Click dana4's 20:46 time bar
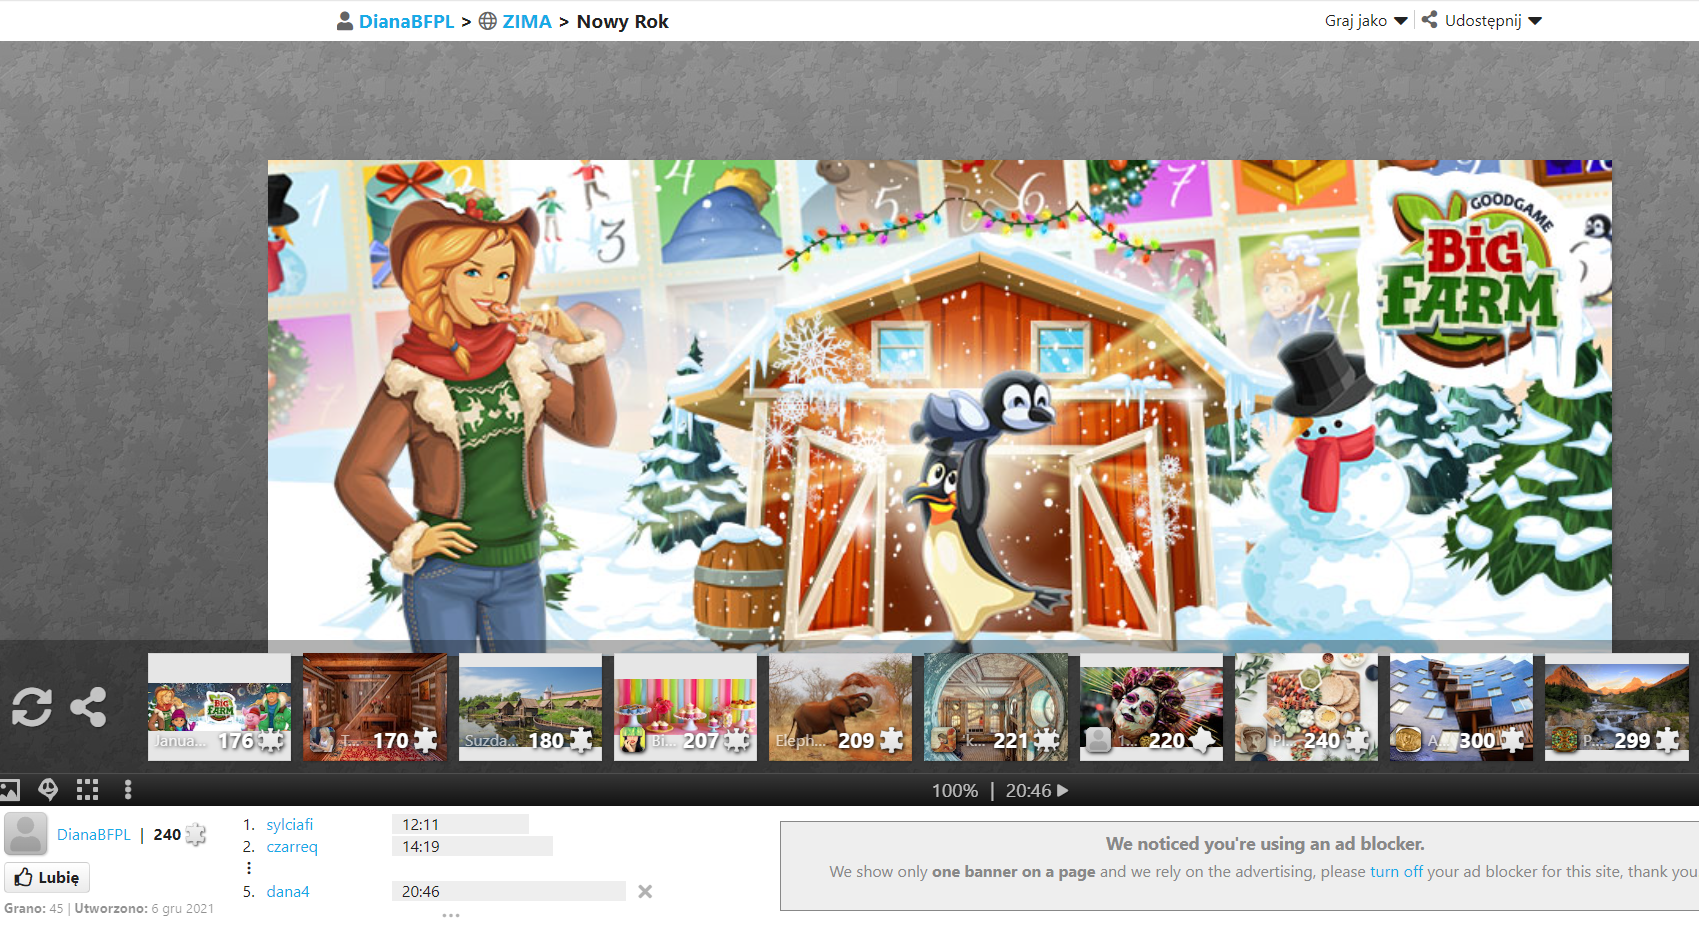Screen dimensions: 1699x925 (x=509, y=891)
